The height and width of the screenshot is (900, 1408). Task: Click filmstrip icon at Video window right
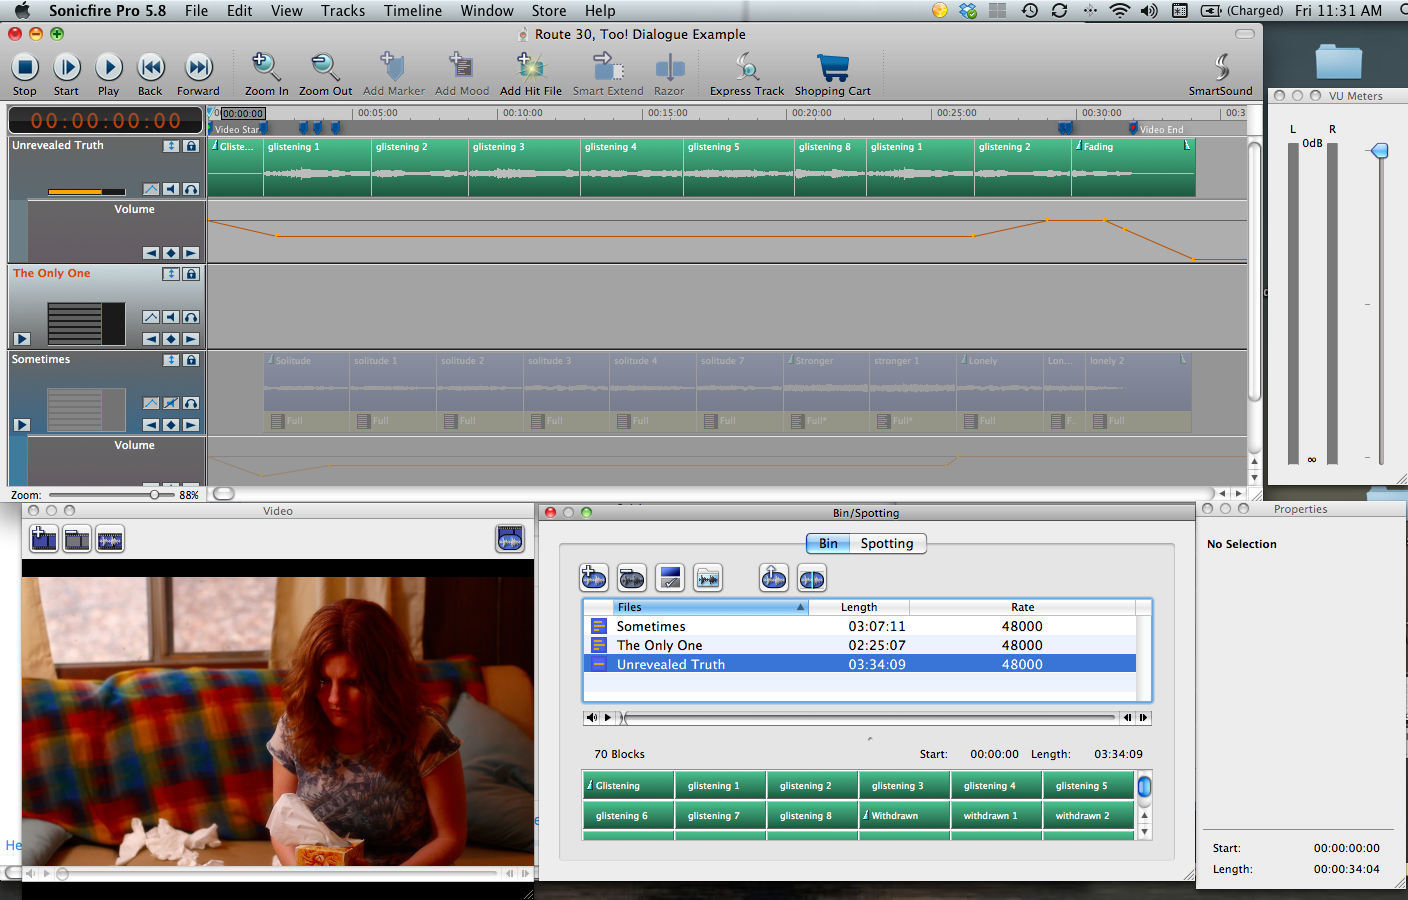510,540
